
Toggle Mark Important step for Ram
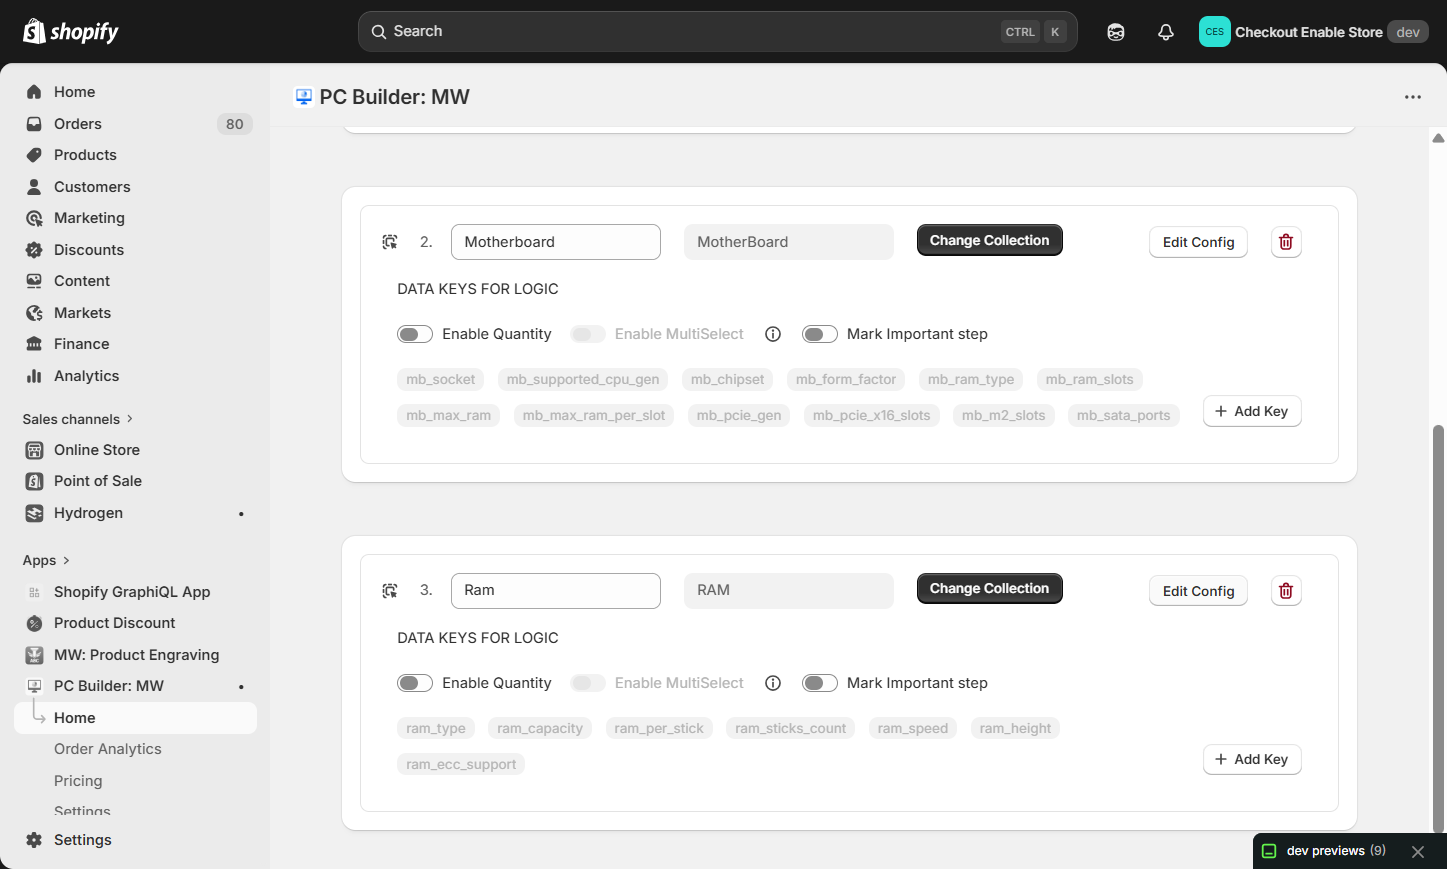tap(820, 683)
